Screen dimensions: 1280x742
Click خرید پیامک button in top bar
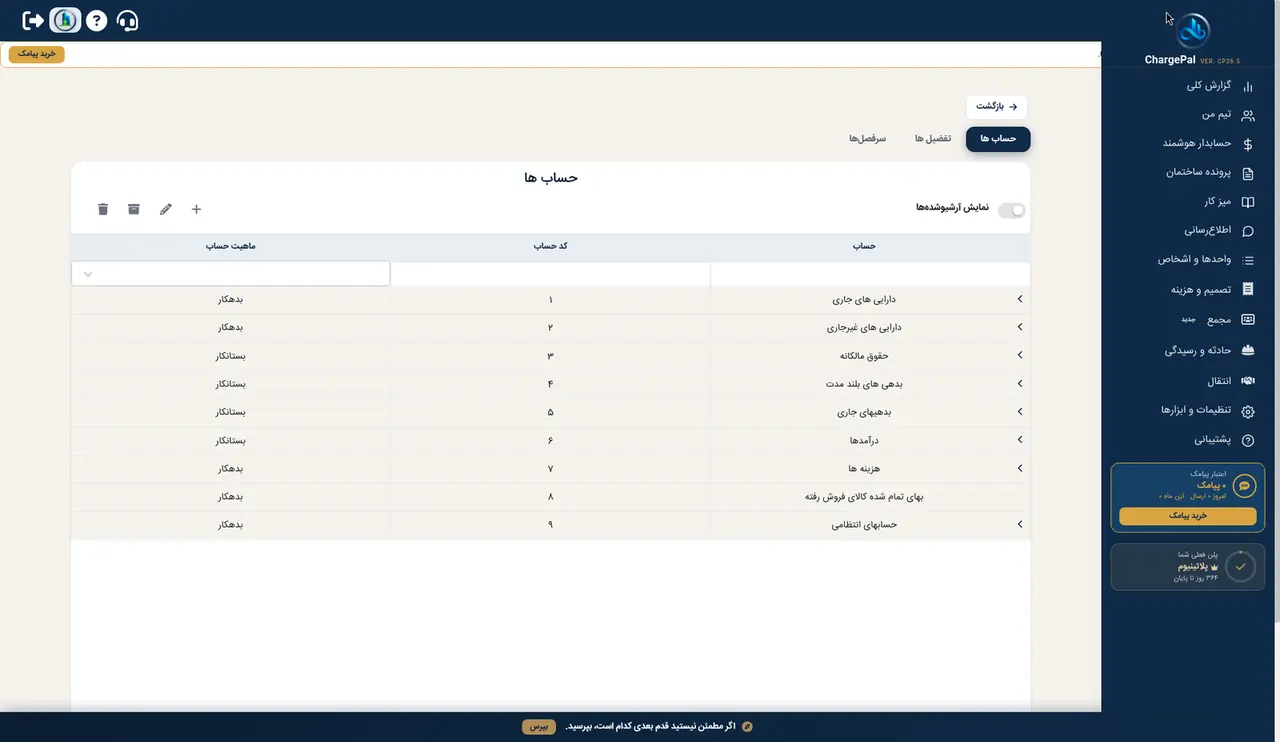37,54
